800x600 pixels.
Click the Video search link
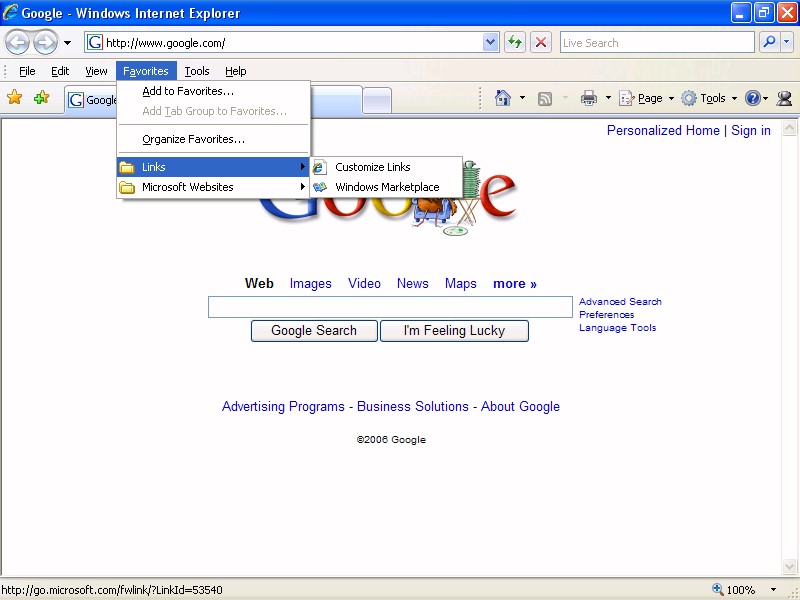tap(364, 284)
